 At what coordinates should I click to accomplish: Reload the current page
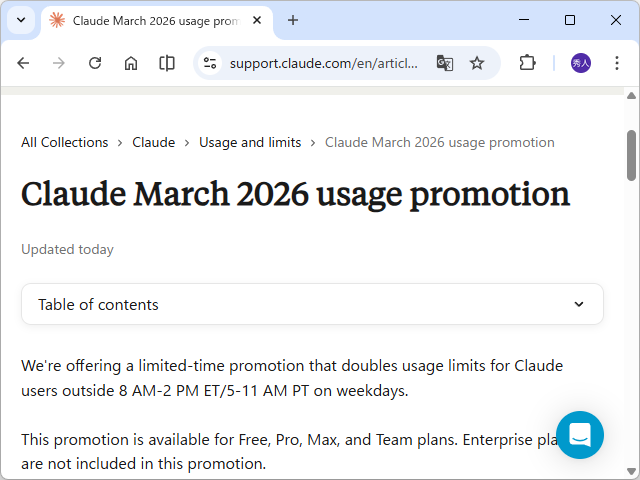point(95,63)
